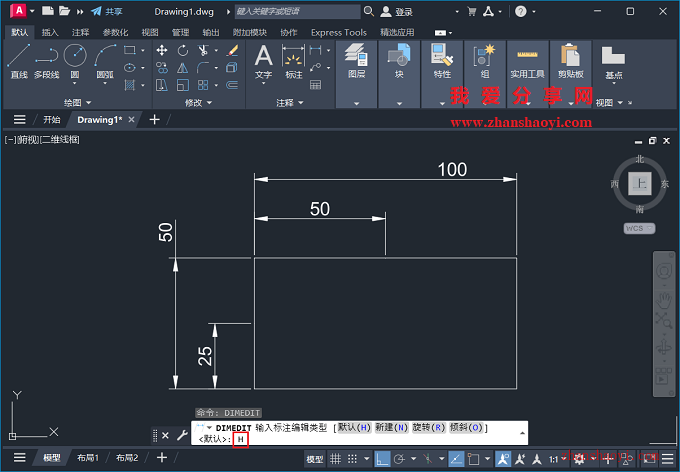Toggle polar tracking in status bar
The image size is (680, 472).
click(x=399, y=459)
